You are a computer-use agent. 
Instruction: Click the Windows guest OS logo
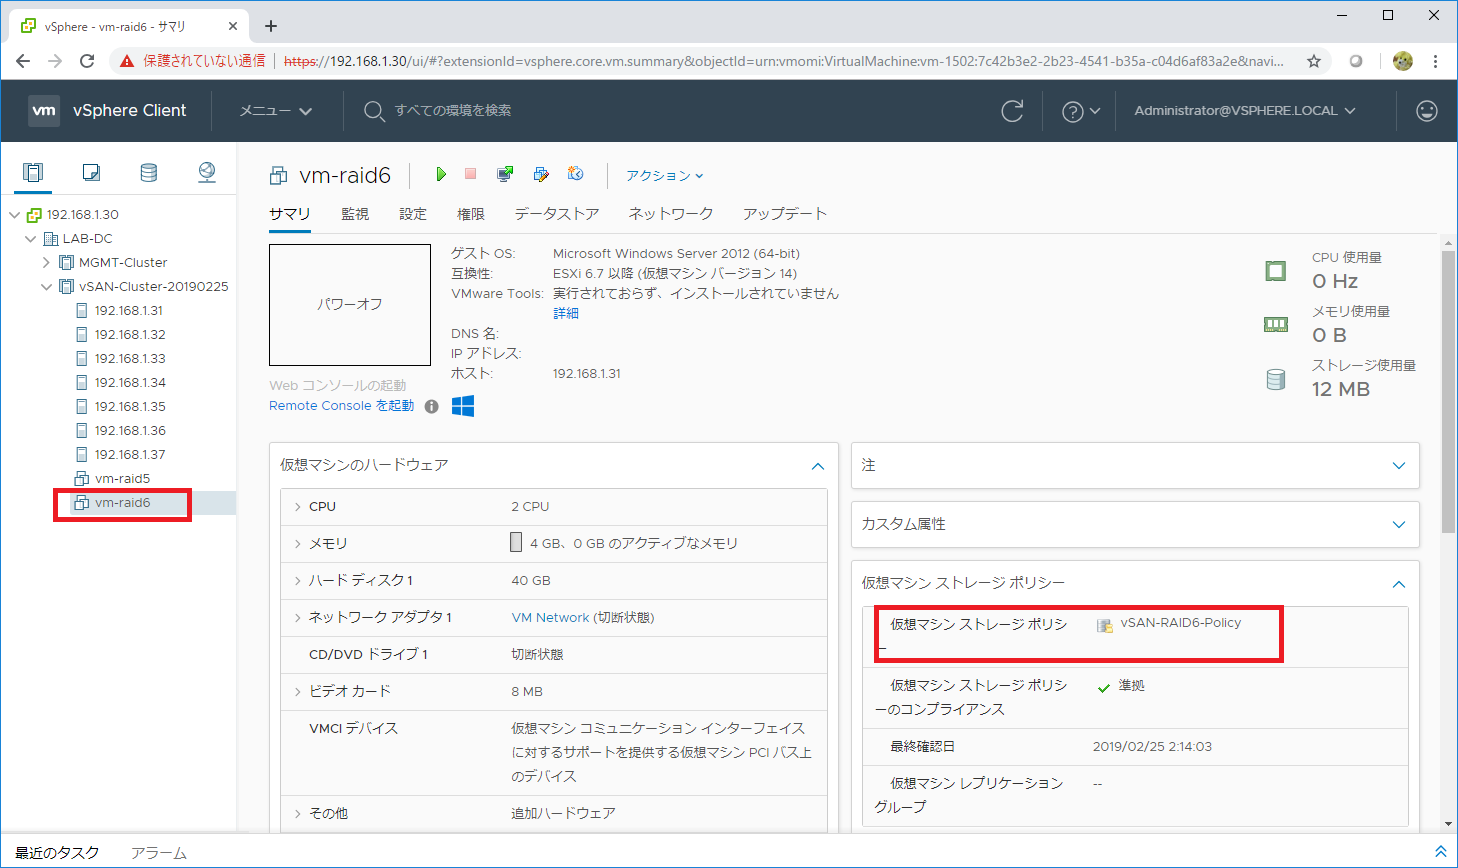click(463, 406)
